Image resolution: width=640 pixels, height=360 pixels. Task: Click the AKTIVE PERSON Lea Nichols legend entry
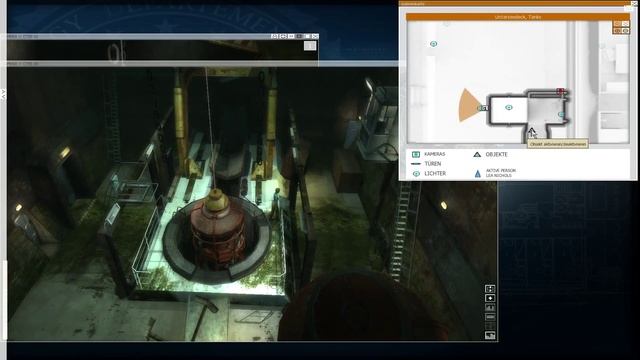[x=495, y=173]
